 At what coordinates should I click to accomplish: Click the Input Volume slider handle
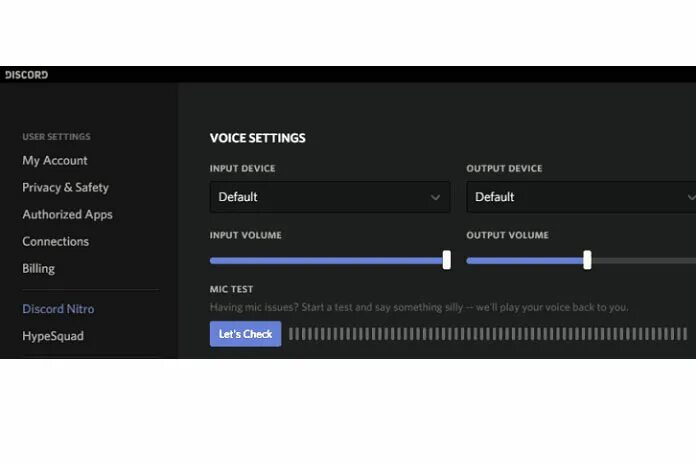(447, 260)
